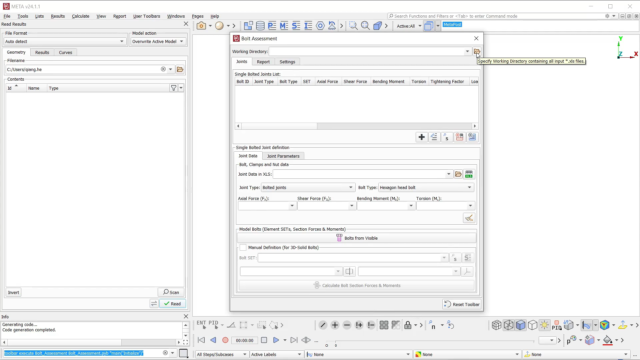This screenshot has width=640, height=360.
Task: Click the Scan button
Action: (171, 292)
